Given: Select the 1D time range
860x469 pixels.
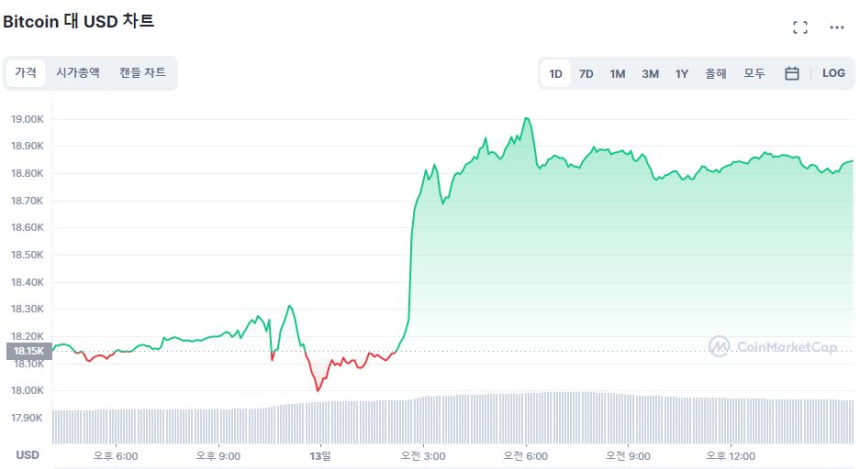Looking at the screenshot, I should (x=556, y=73).
